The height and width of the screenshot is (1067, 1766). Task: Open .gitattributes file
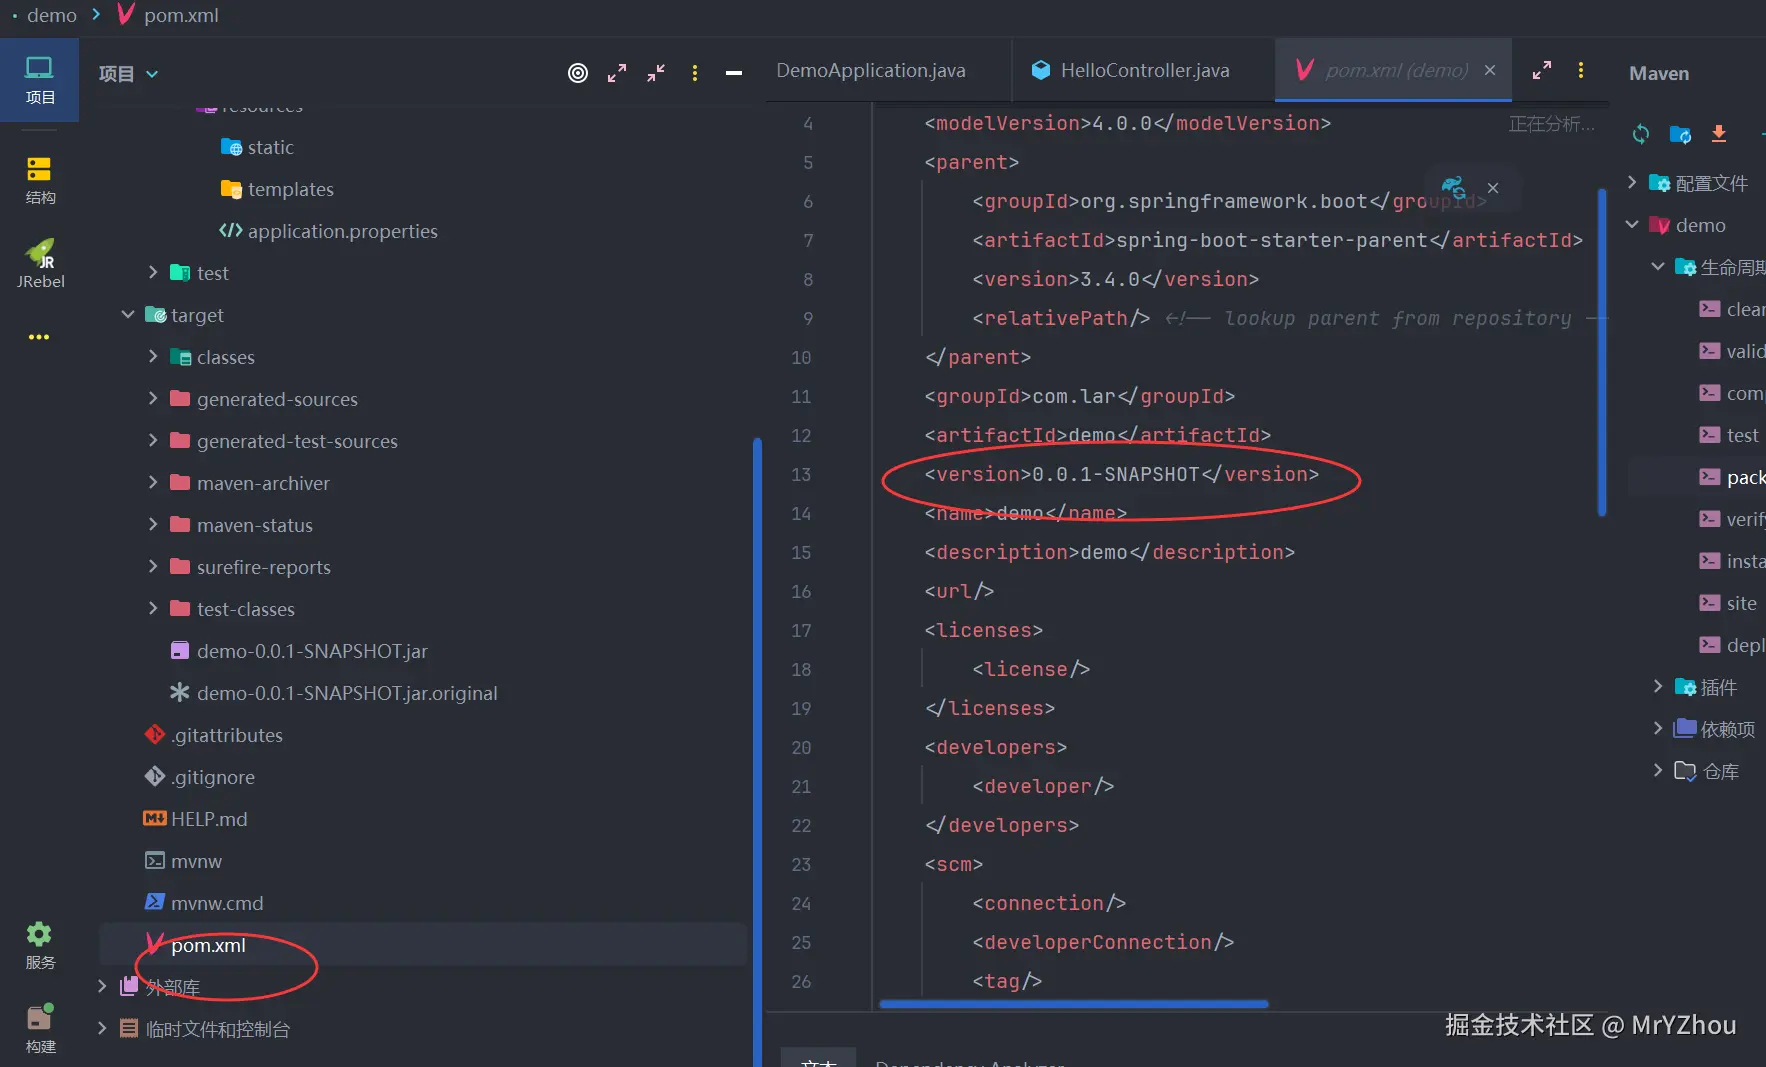click(x=213, y=735)
